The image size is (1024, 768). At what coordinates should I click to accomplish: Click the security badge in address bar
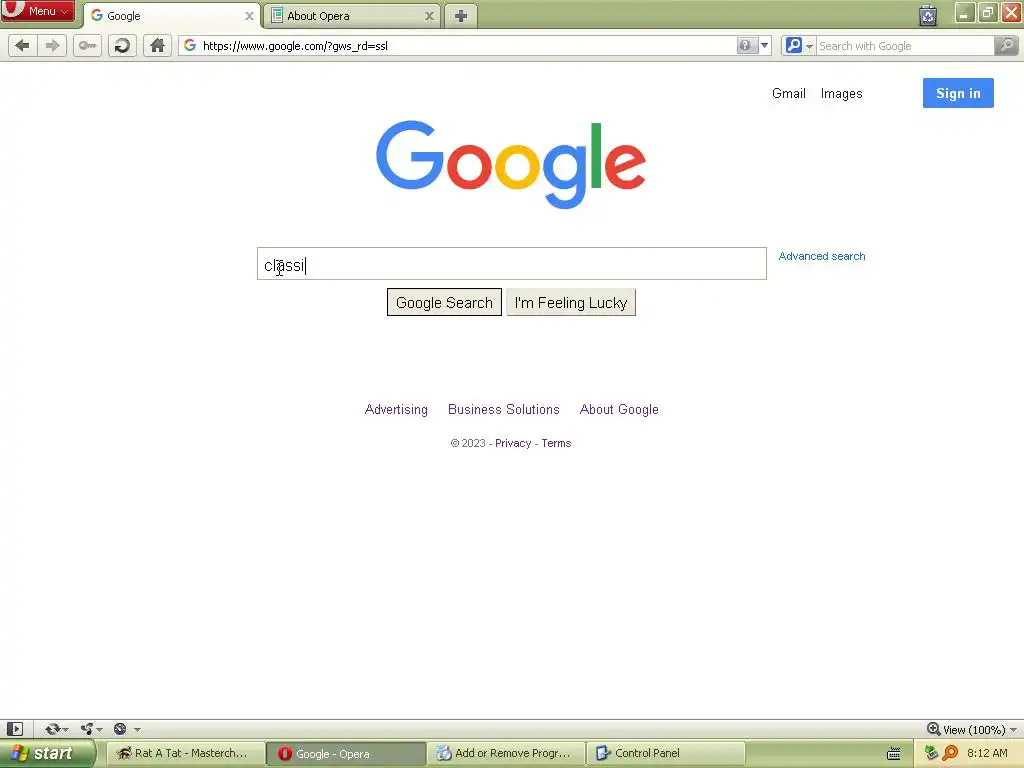click(x=745, y=46)
